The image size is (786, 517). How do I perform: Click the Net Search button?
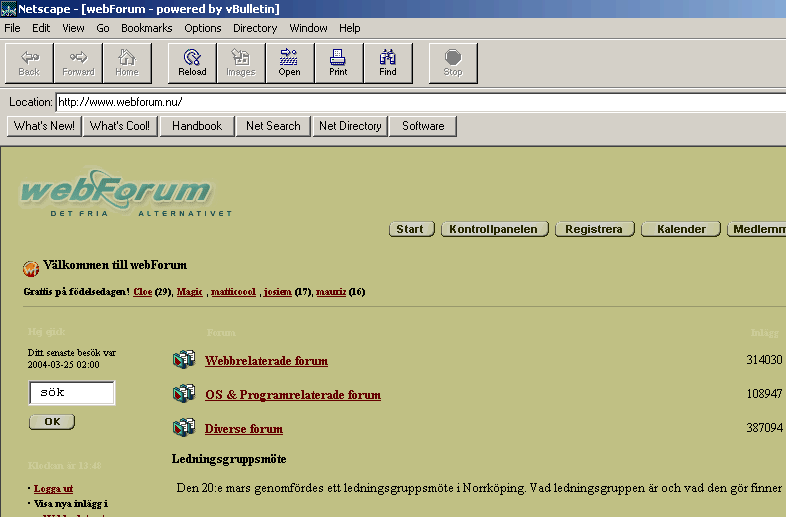tap(273, 126)
